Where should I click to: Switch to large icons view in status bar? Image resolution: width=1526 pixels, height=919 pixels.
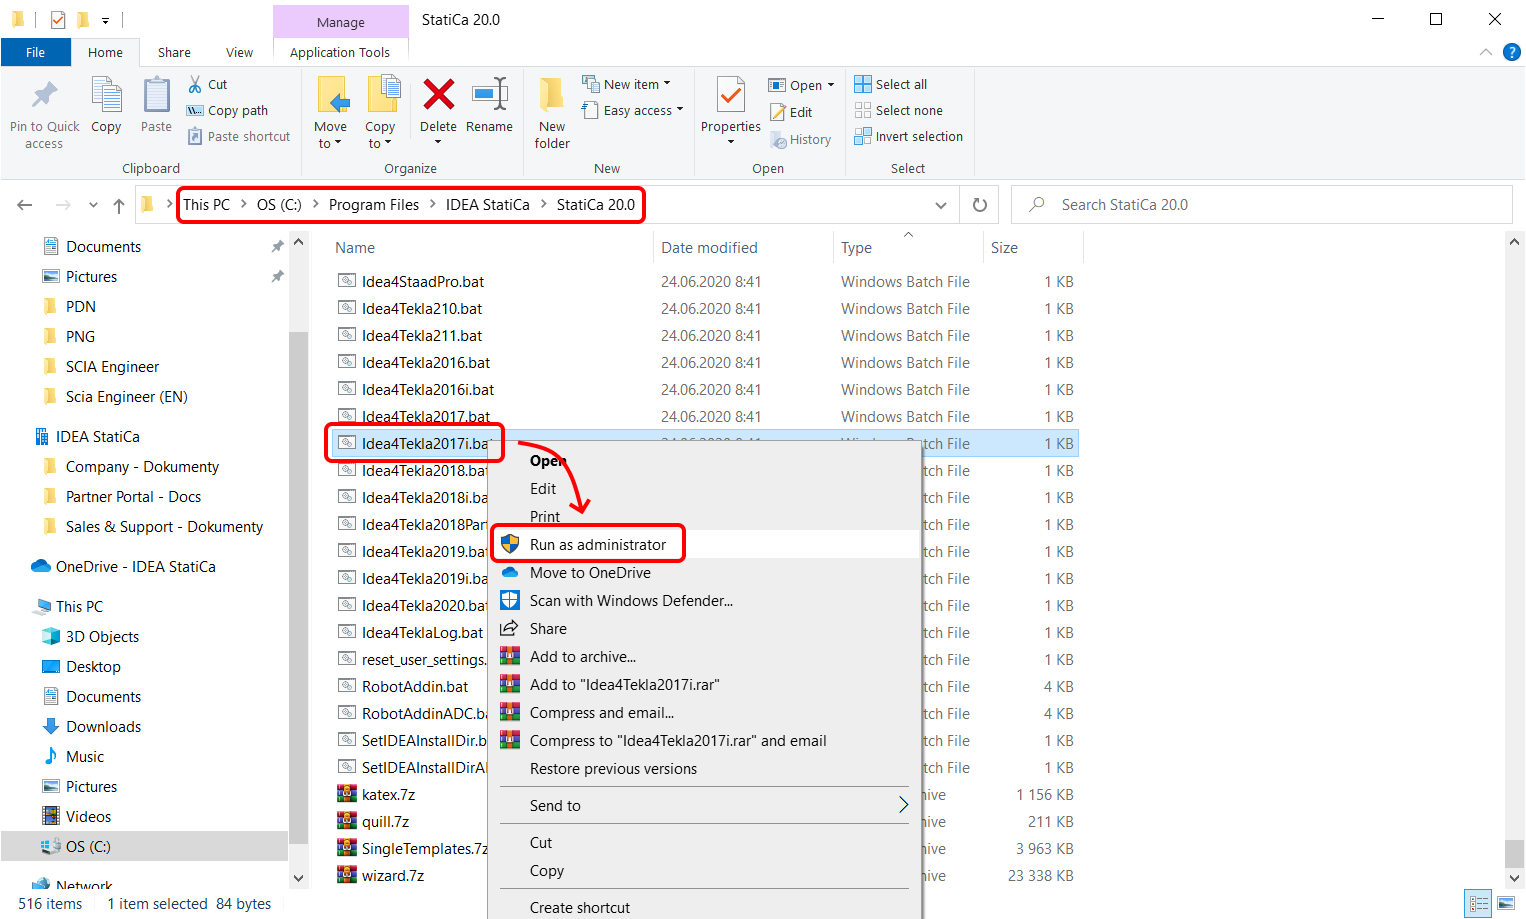(1505, 903)
